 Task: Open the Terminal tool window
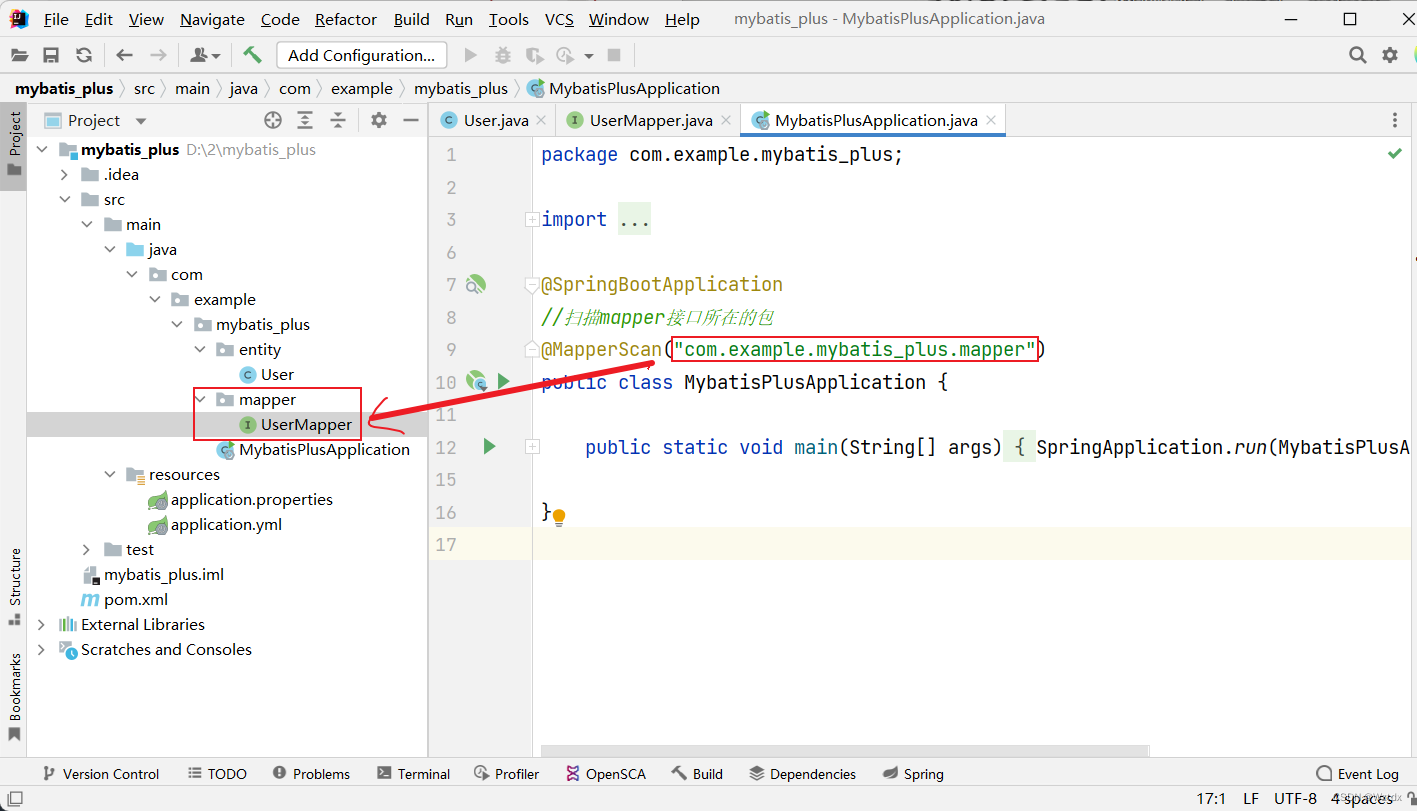click(413, 773)
